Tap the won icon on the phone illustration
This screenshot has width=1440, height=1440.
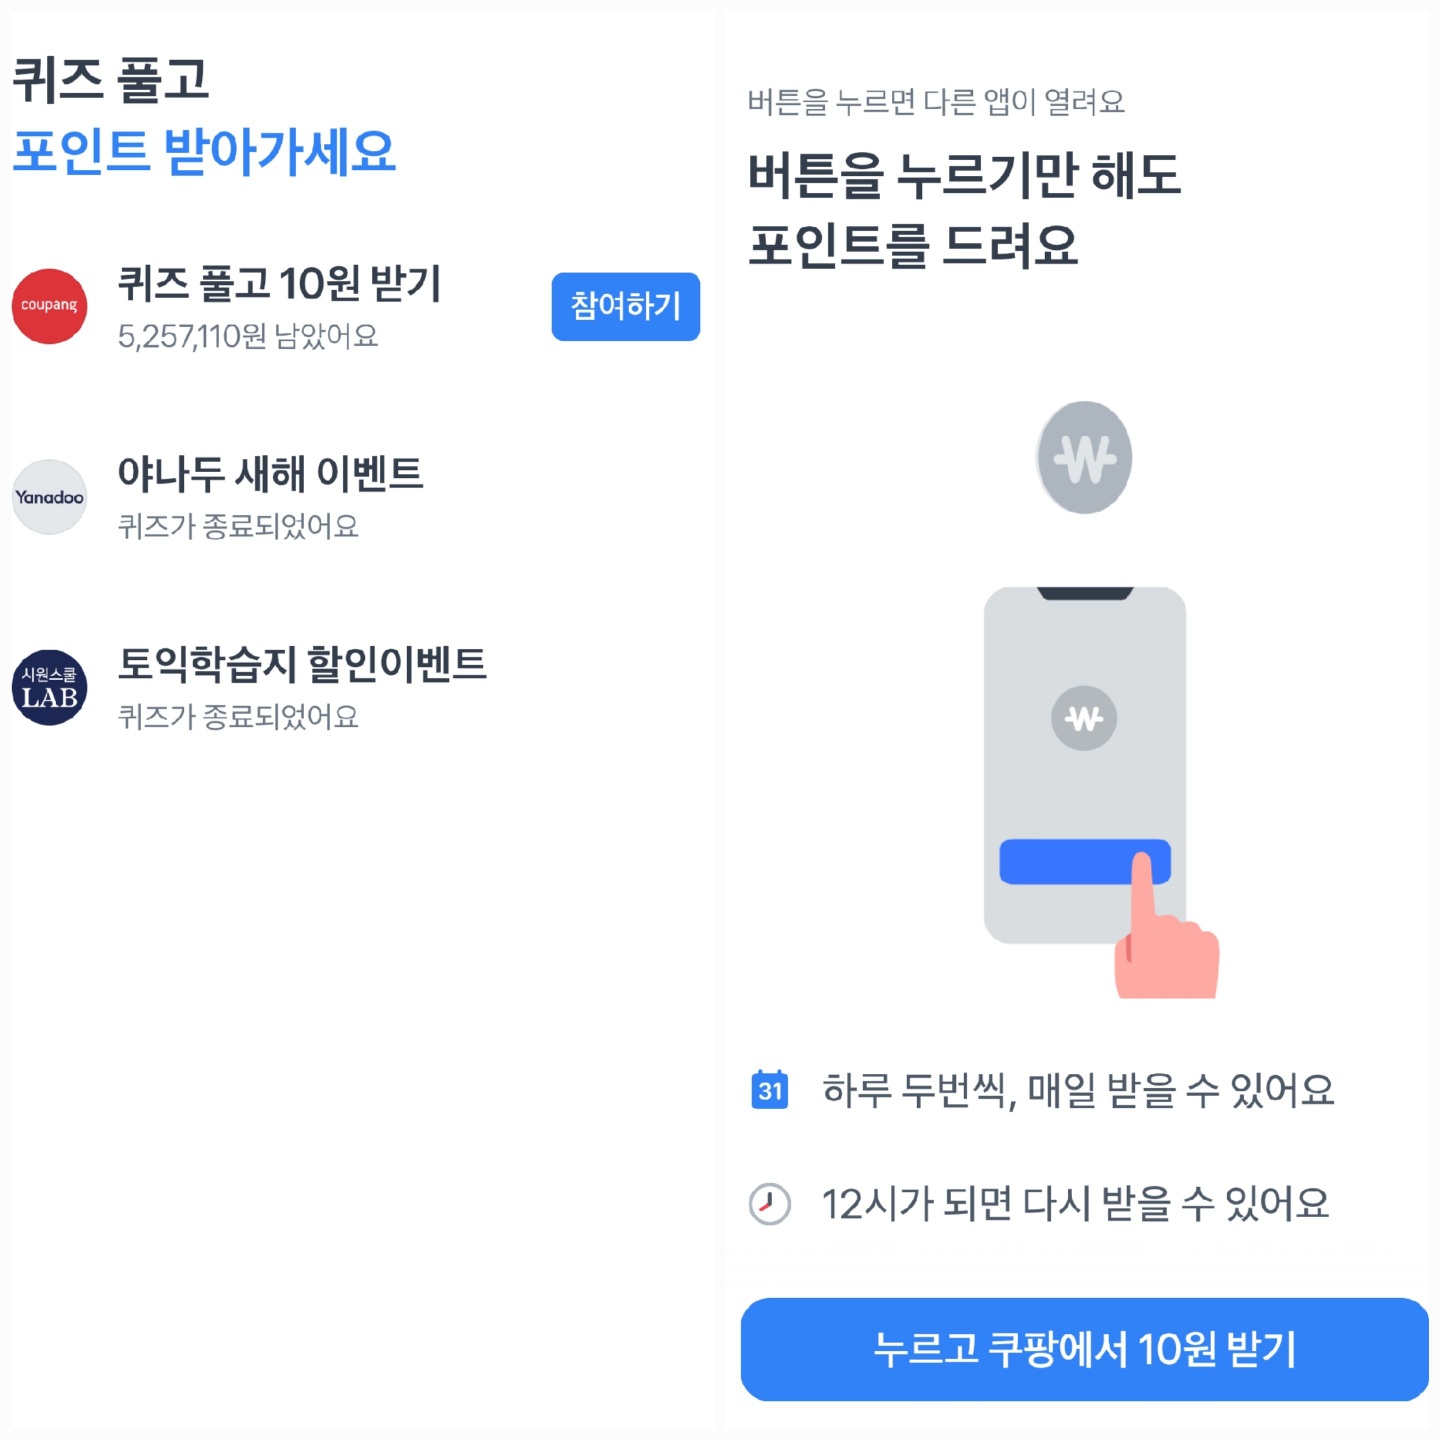(x=1084, y=718)
